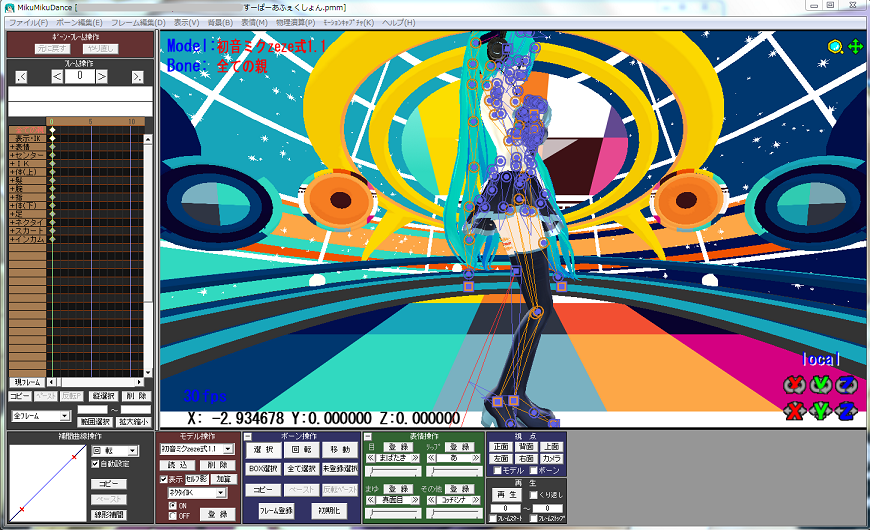
Task: Click next arrow beside コッチミナ morph
Action: 476,500
